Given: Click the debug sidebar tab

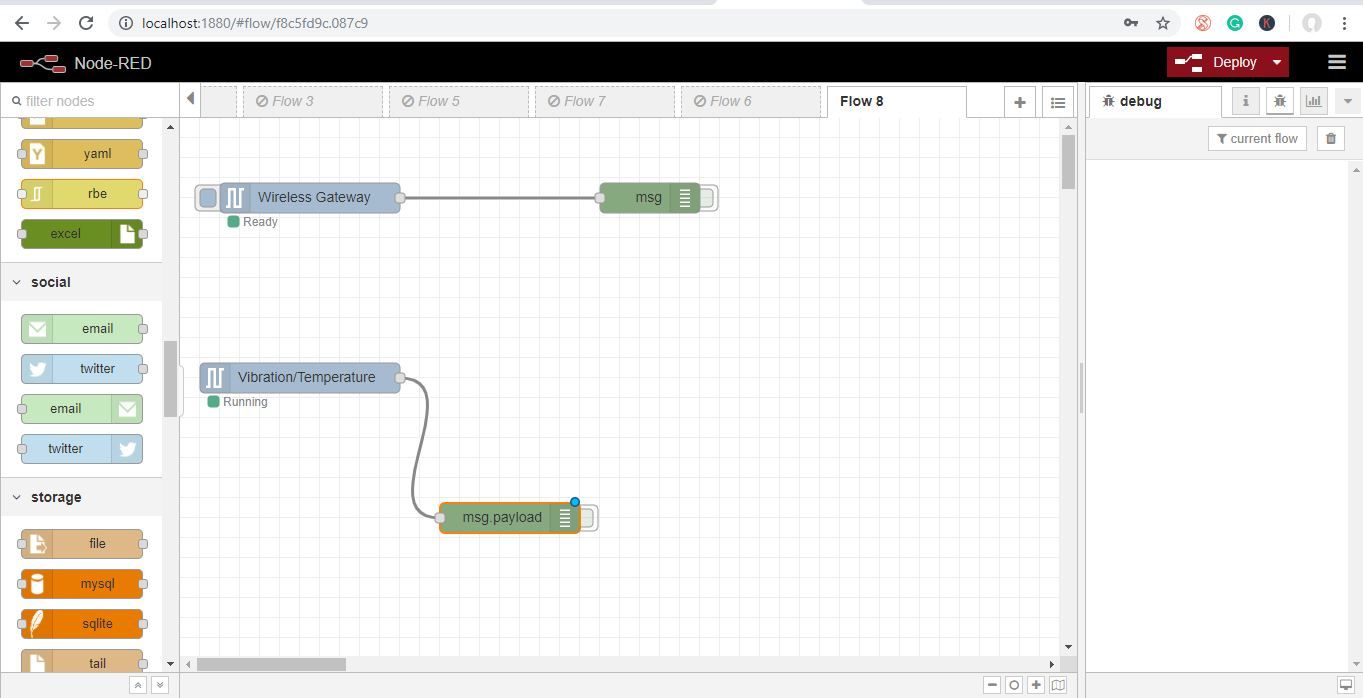Looking at the screenshot, I should tap(1154, 101).
